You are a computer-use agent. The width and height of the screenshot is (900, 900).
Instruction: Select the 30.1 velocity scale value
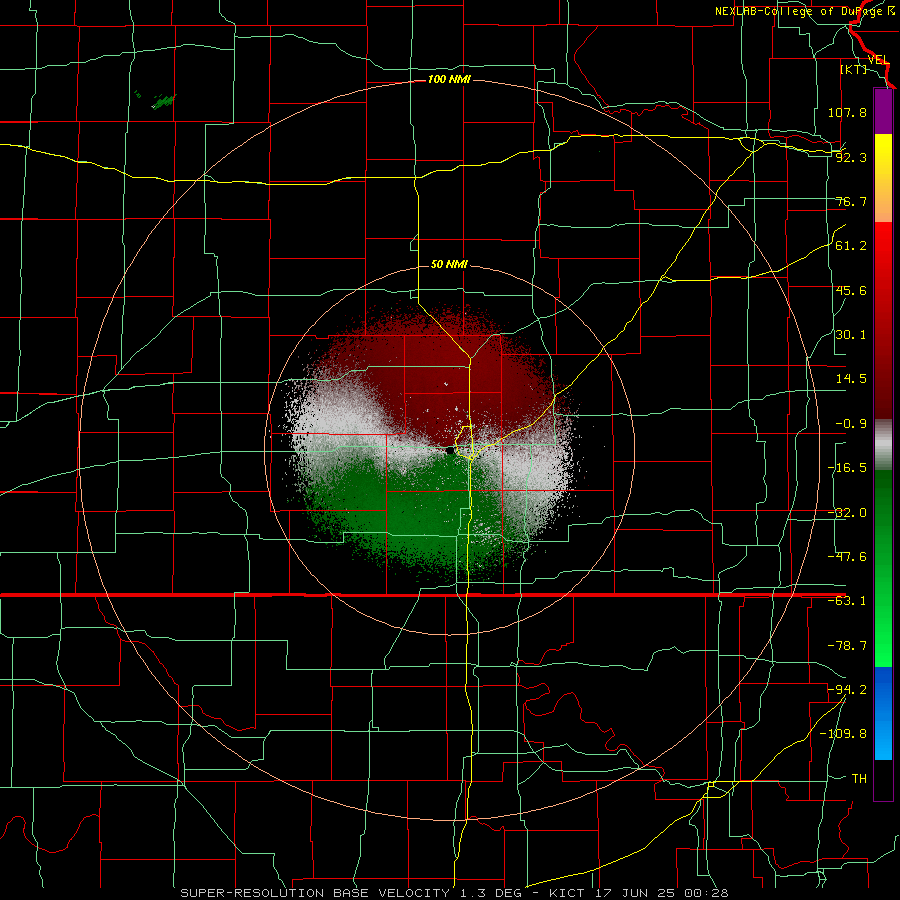click(x=851, y=335)
